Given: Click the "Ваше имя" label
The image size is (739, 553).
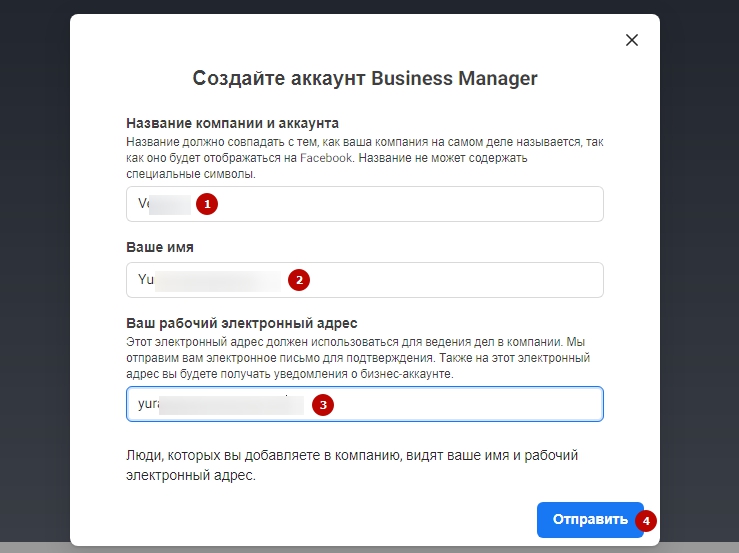Looking at the screenshot, I should 166,246.
